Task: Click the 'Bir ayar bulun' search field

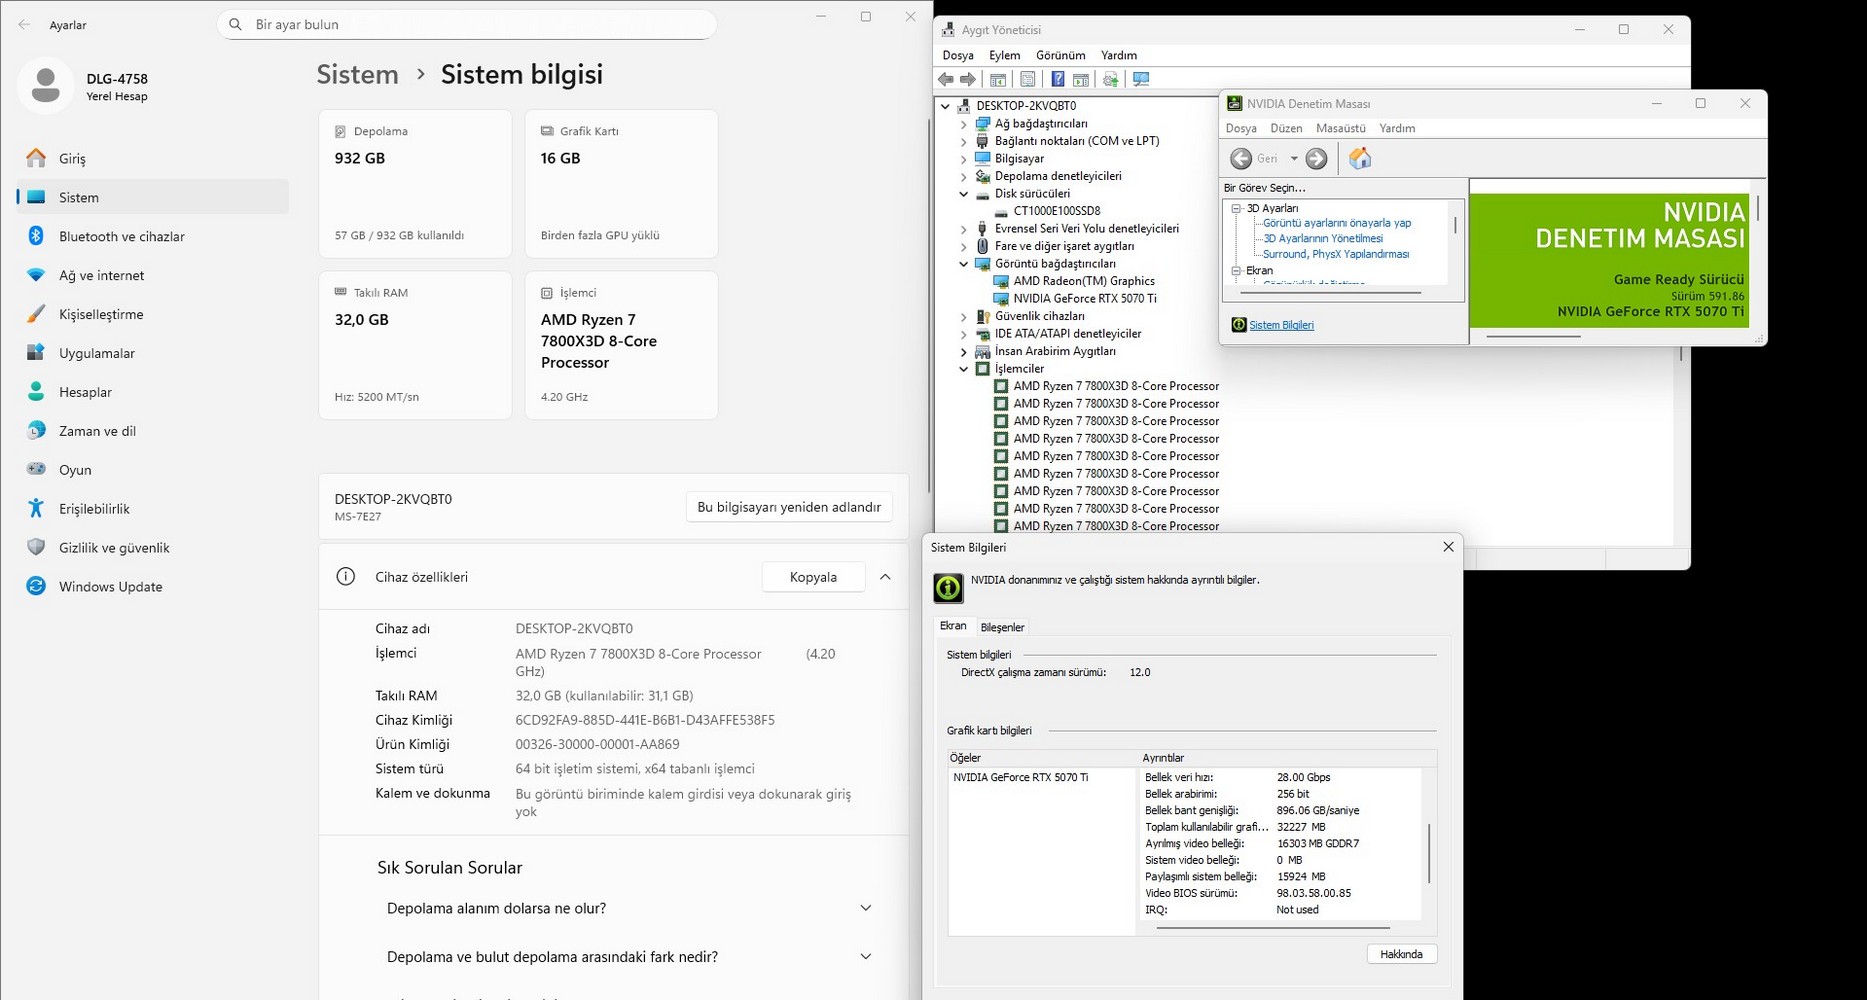Action: click(466, 24)
